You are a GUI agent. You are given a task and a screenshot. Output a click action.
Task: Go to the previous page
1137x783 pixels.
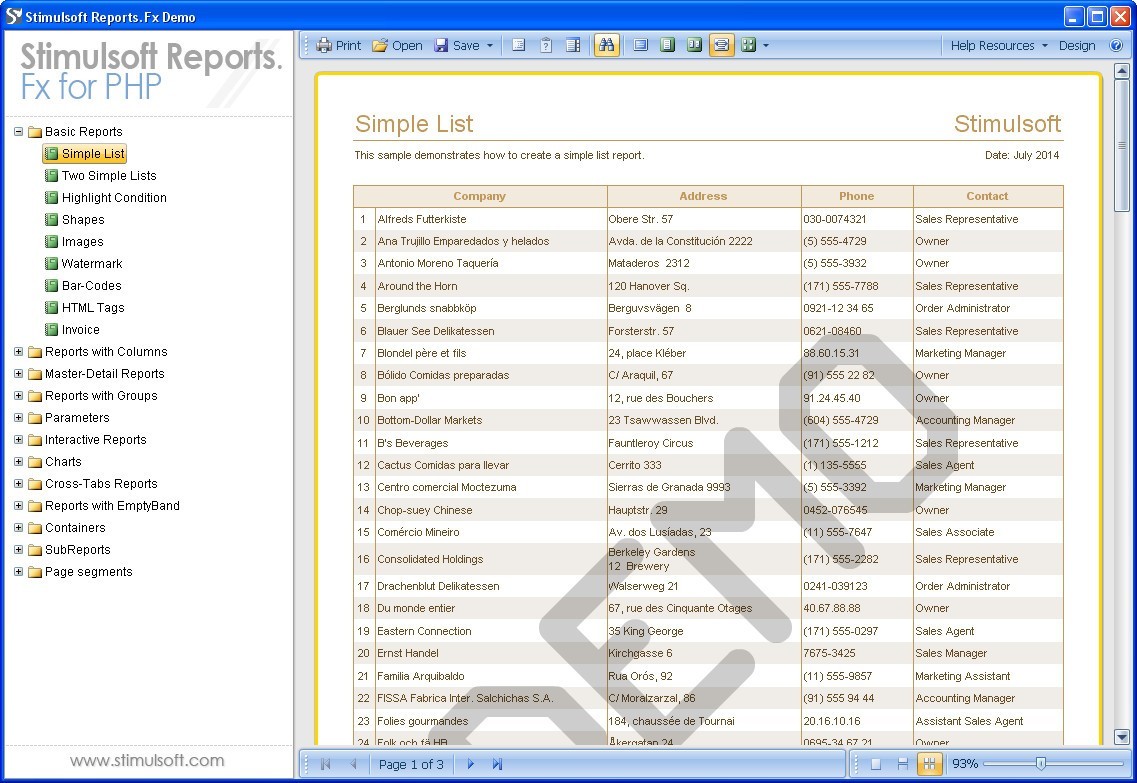[353, 763]
